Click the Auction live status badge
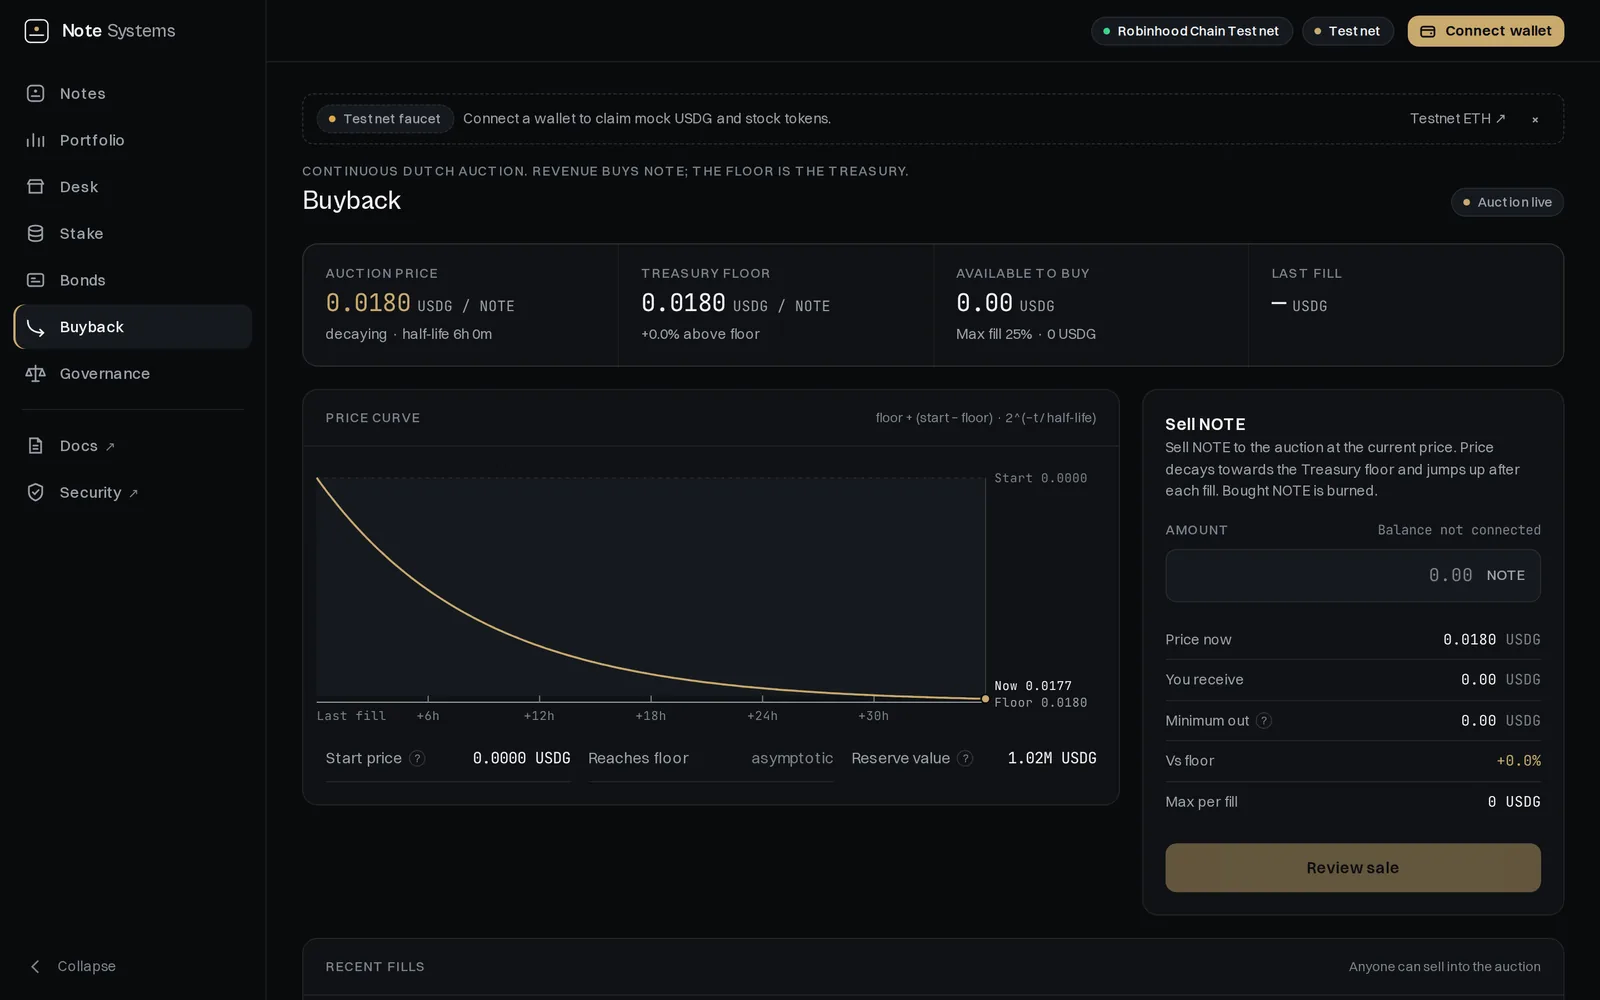The image size is (1600, 1000). click(1507, 202)
